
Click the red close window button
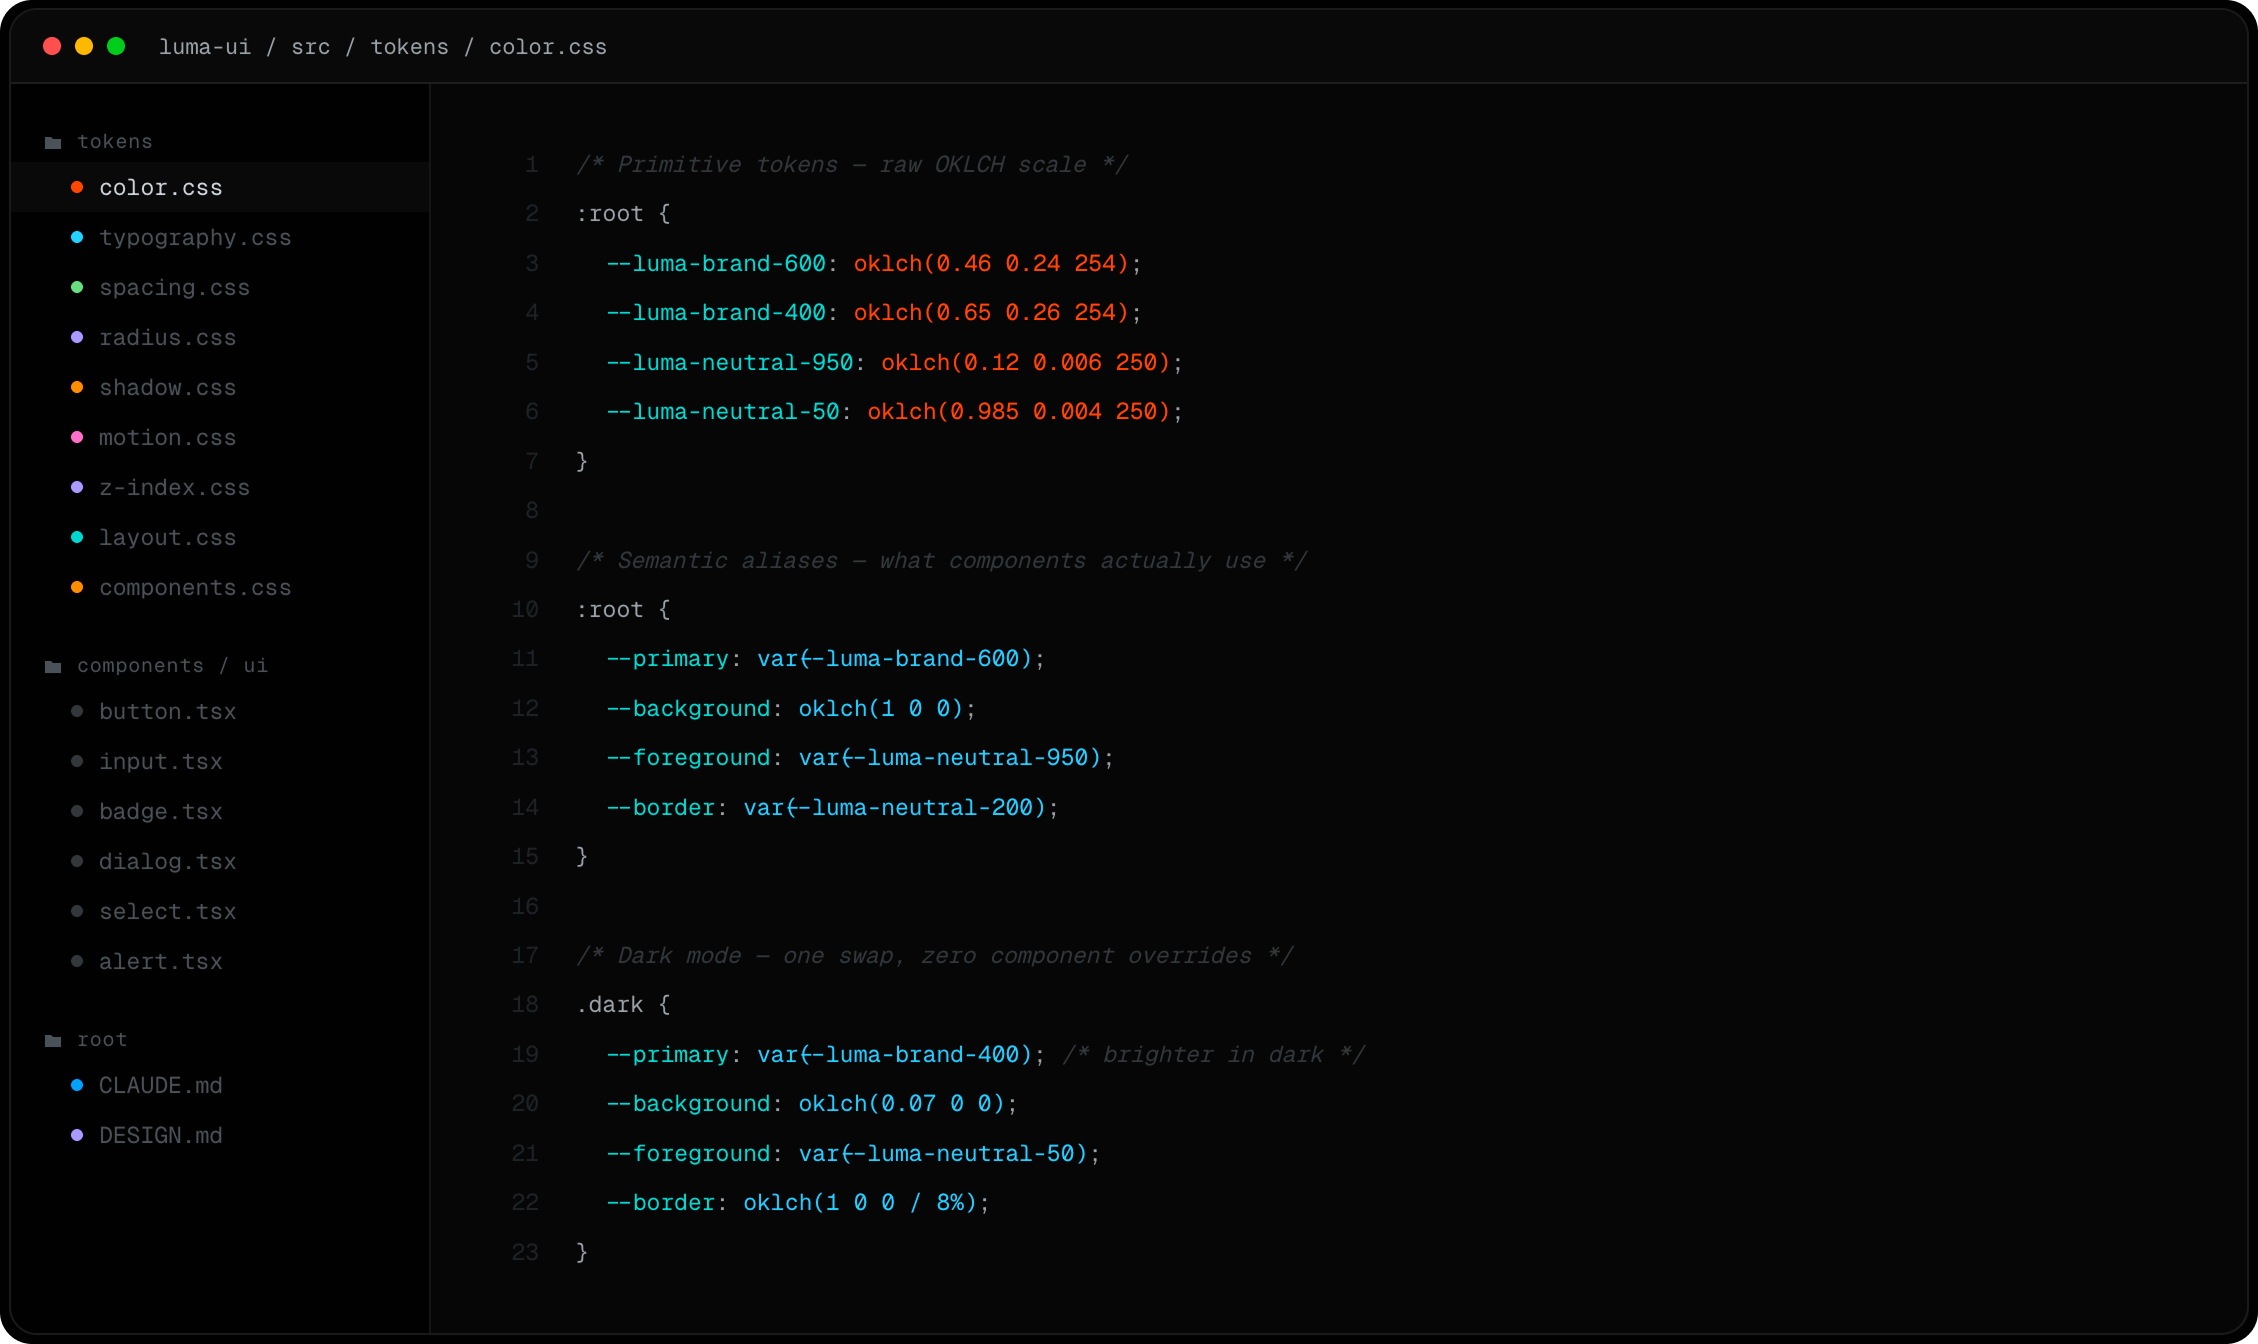tap(52, 46)
